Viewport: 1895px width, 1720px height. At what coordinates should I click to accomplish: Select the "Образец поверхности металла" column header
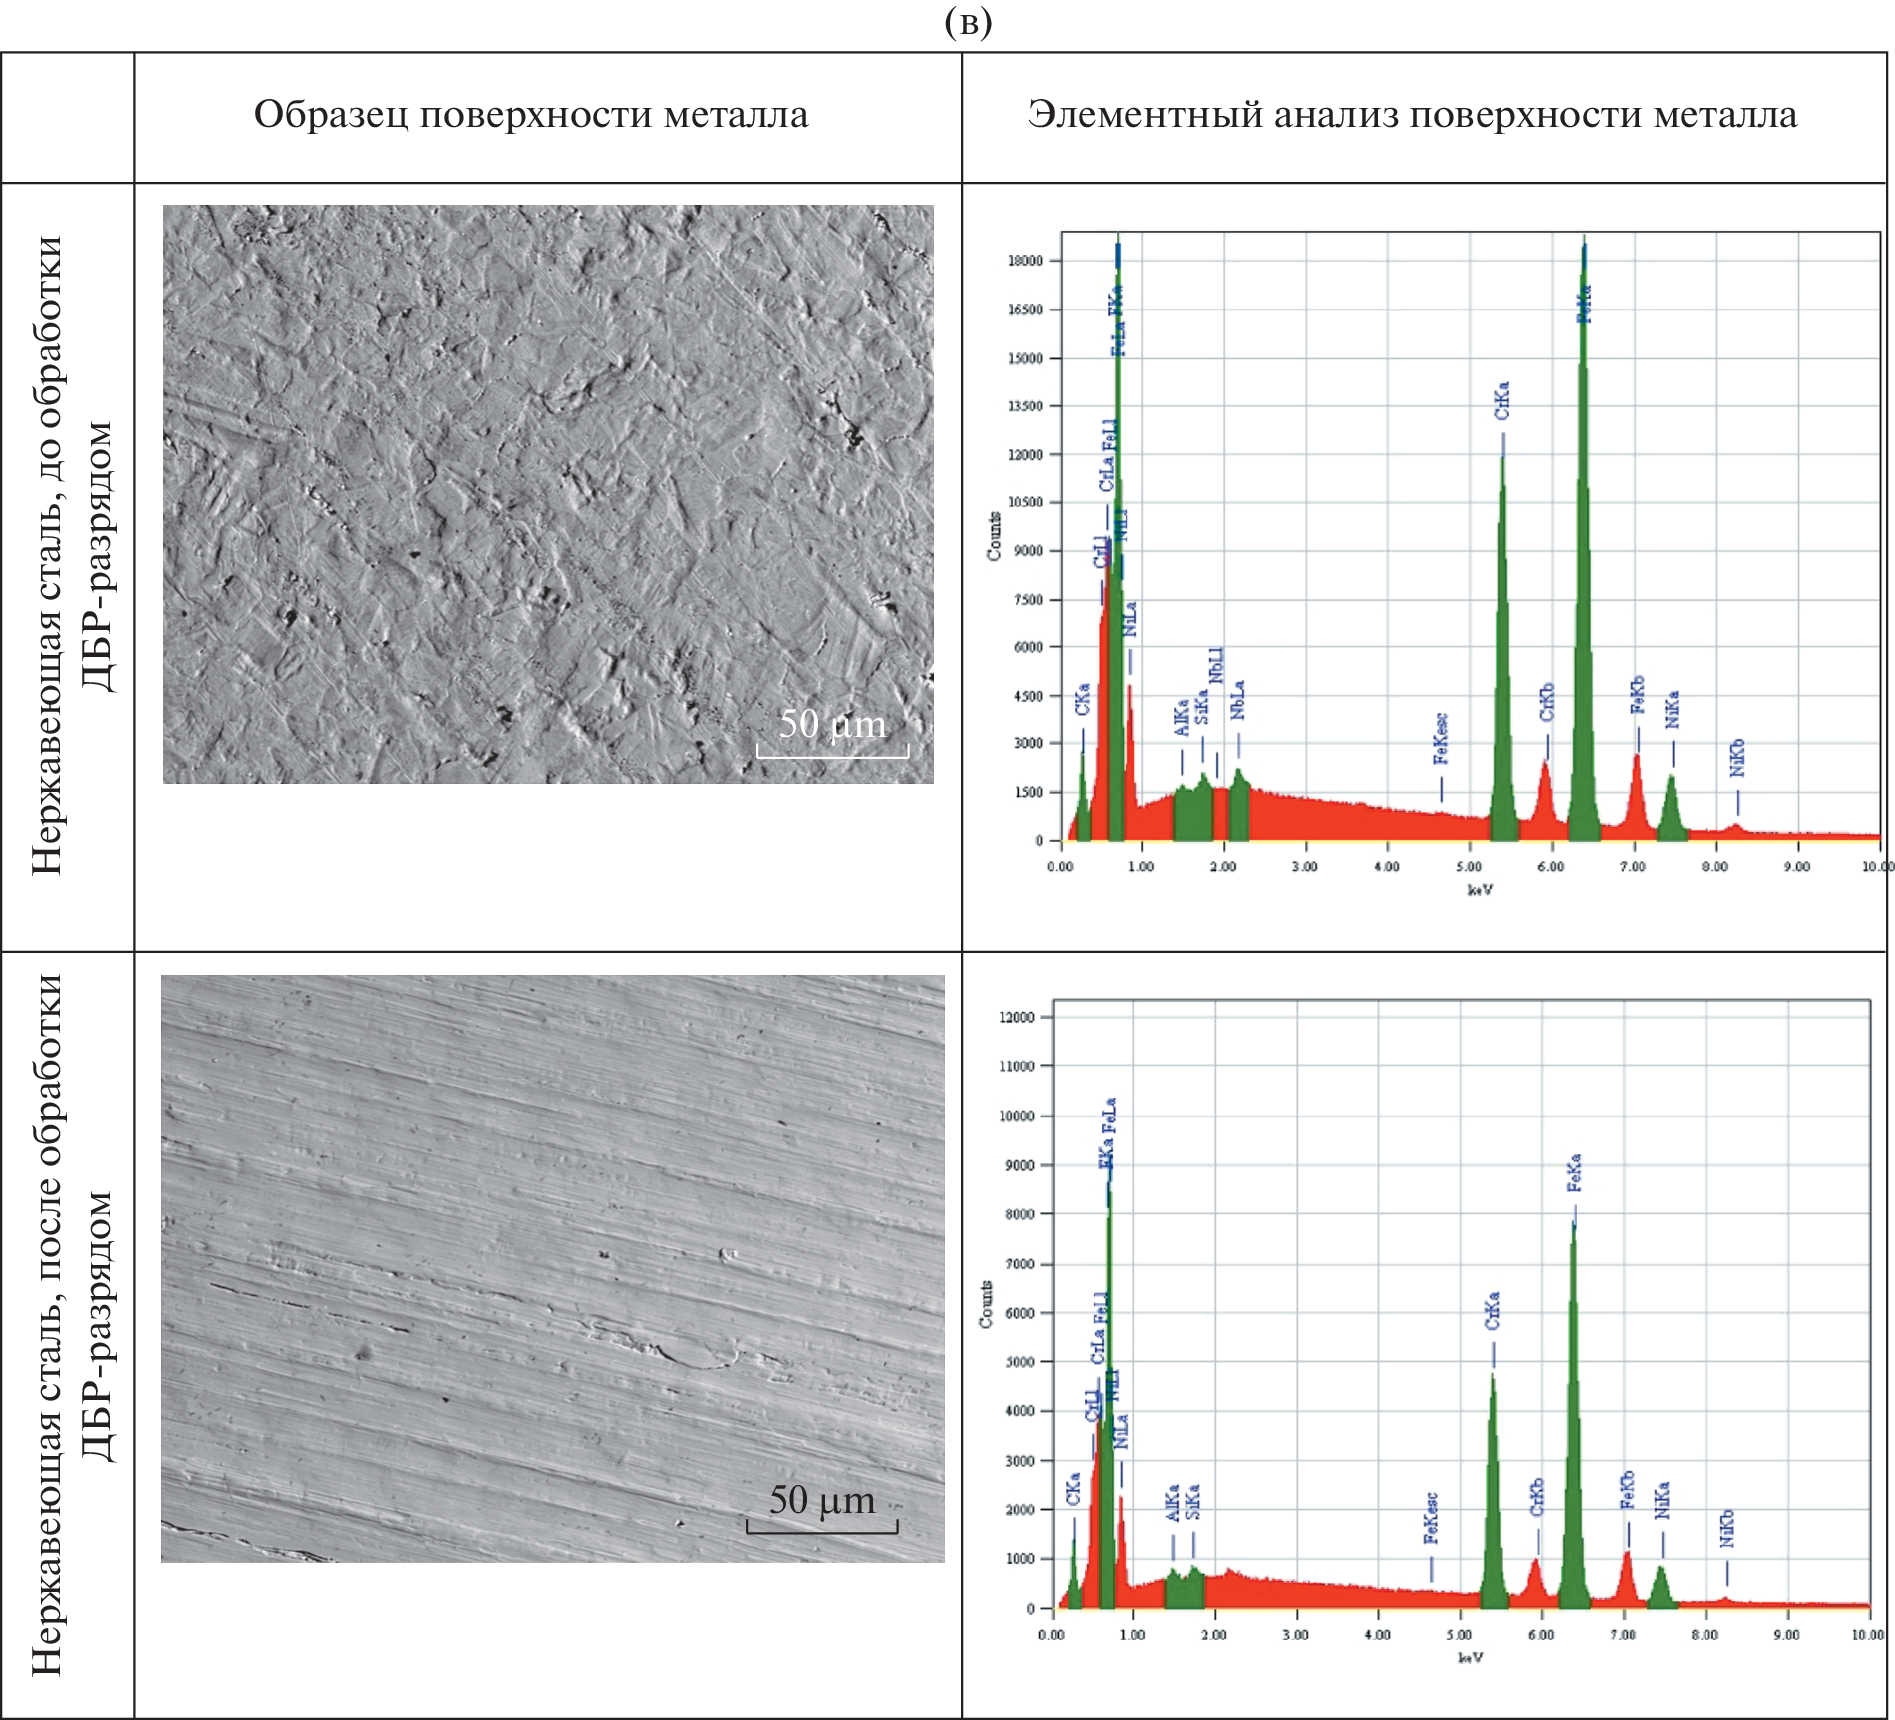530,115
